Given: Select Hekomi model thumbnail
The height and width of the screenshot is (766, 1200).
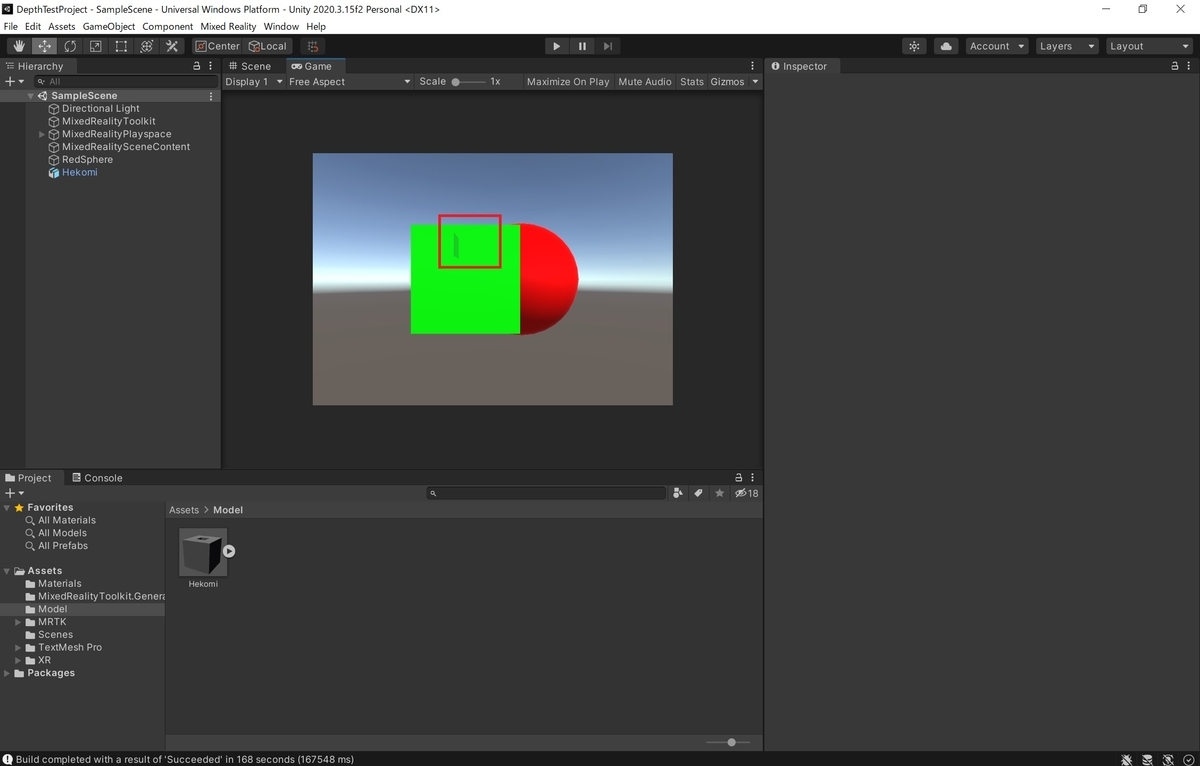Looking at the screenshot, I should click(203, 552).
